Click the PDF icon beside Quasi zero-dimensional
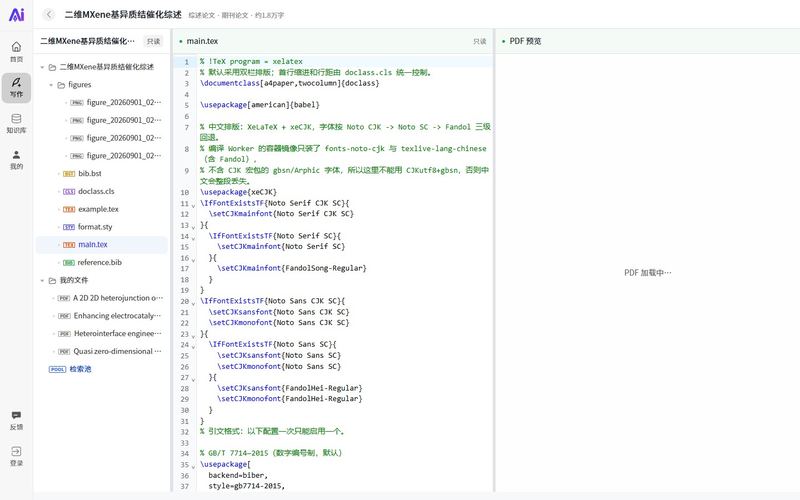The image size is (800, 500). click(64, 352)
